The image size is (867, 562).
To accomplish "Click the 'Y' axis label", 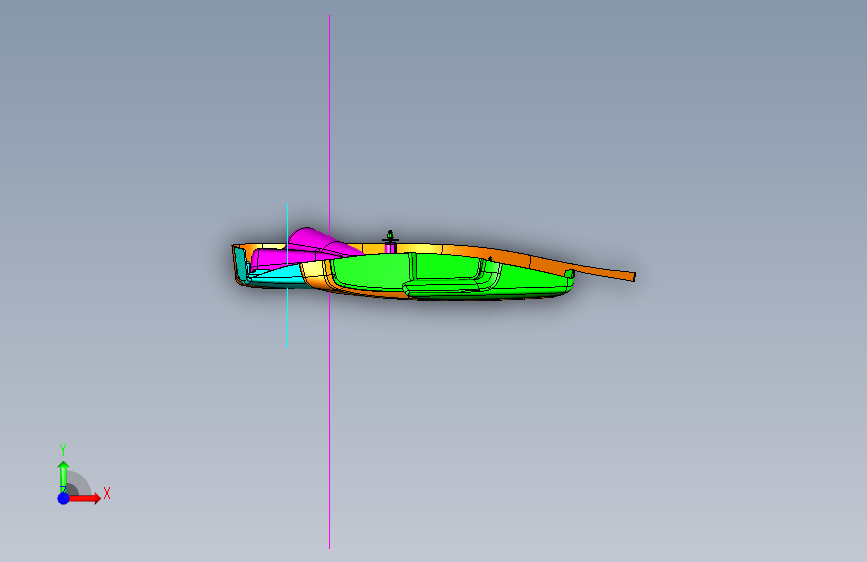I will [63, 450].
